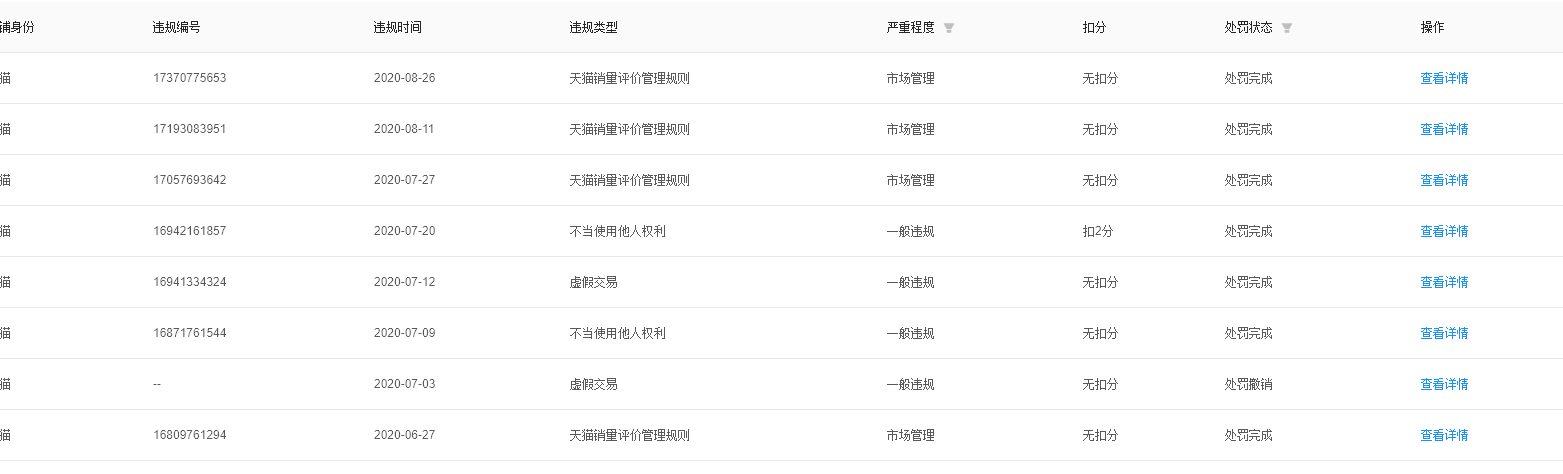The width and height of the screenshot is (1563, 474).
Task: Open 查看详情 for violation 17057693642
Action: coord(1444,180)
